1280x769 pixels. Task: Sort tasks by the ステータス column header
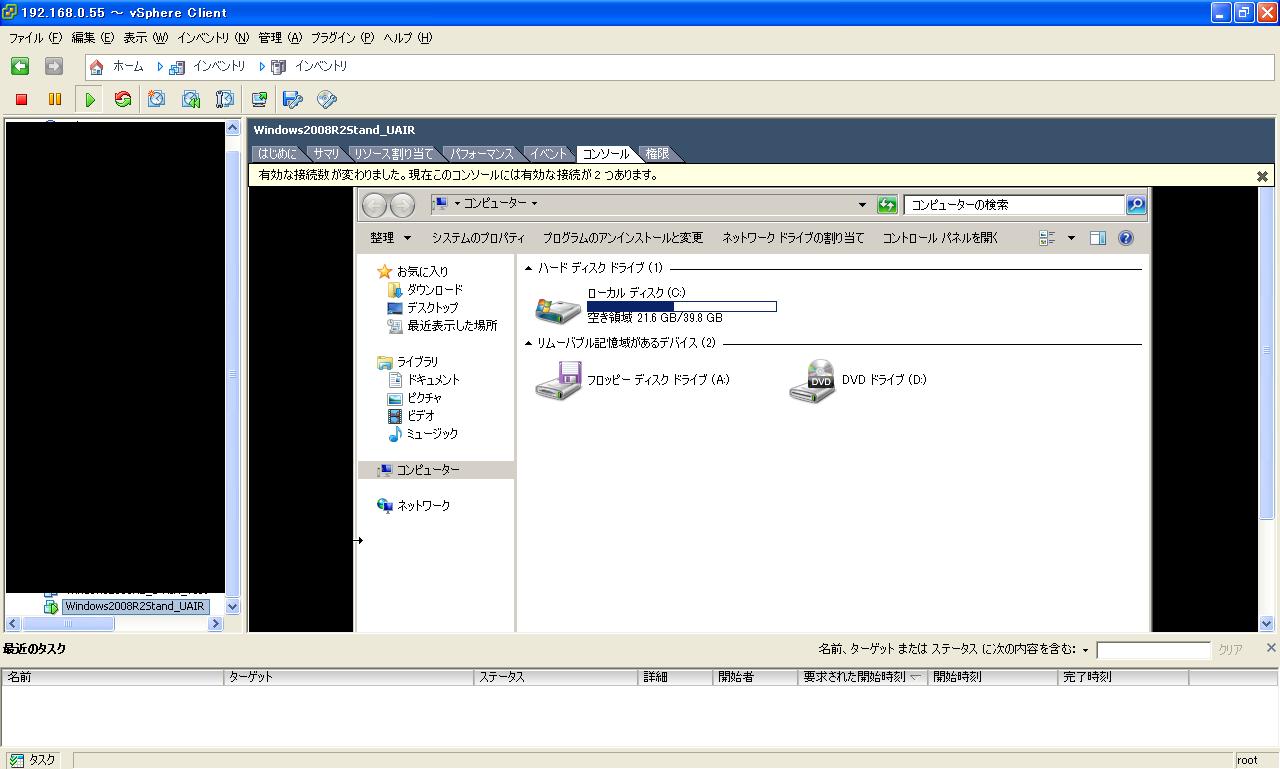pyautogui.click(x=556, y=677)
